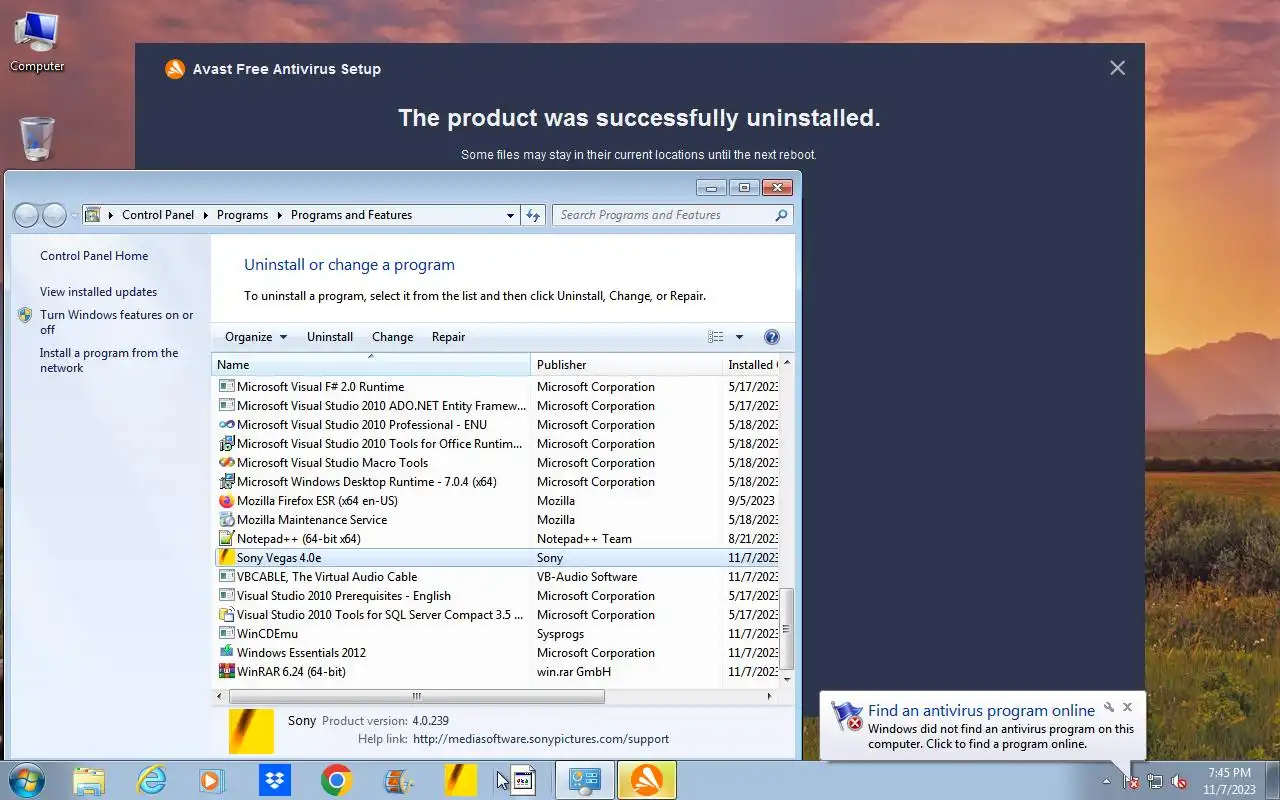Go back in Control Panel navigation
1280x800 pixels.
coord(26,215)
